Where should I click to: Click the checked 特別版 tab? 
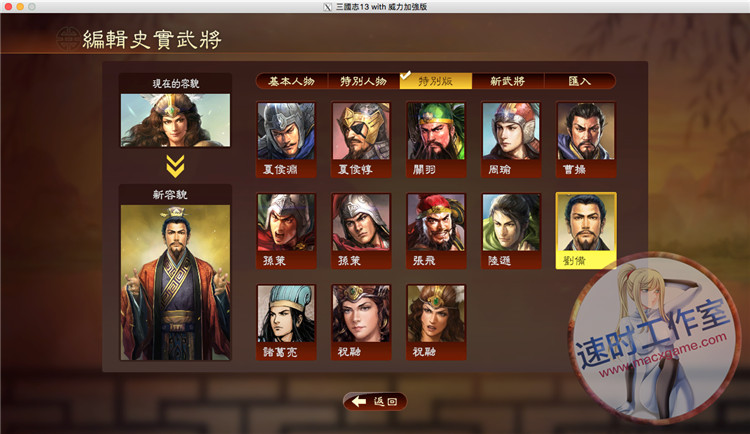[x=436, y=81]
